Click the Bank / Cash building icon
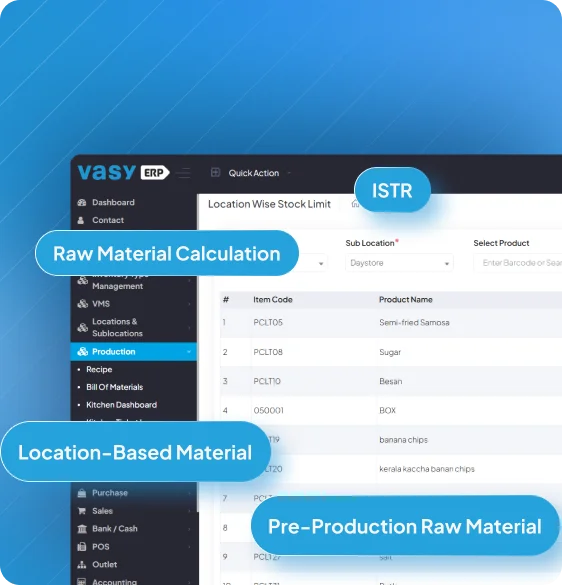The image size is (562, 585). click(x=82, y=529)
